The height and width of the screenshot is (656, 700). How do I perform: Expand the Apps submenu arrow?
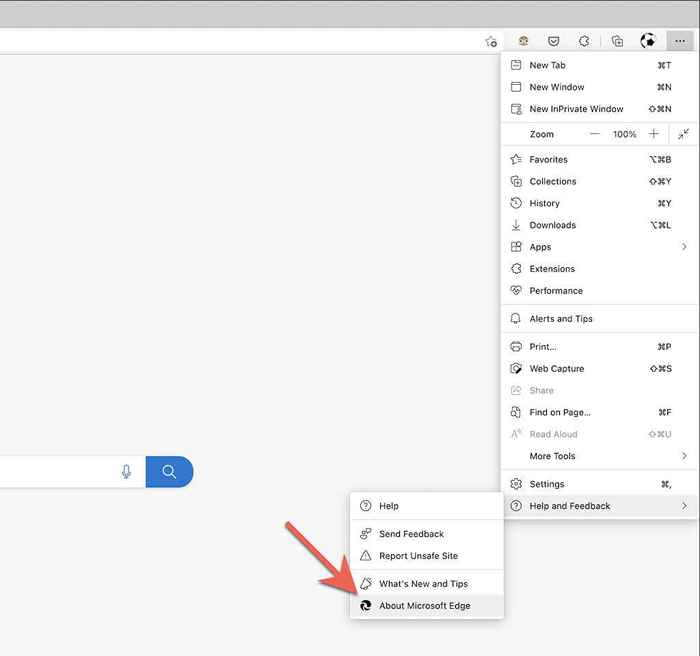coord(684,247)
